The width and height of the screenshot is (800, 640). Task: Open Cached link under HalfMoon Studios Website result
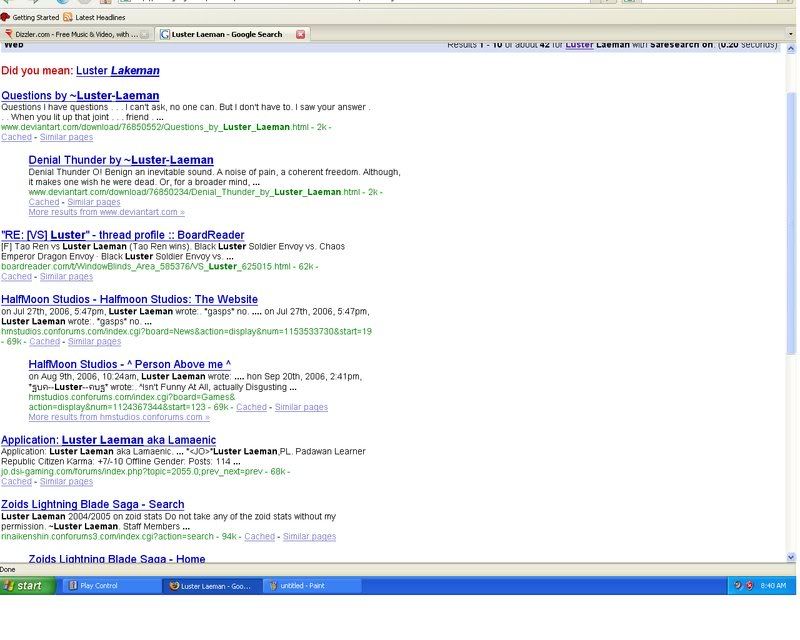[x=44, y=341]
